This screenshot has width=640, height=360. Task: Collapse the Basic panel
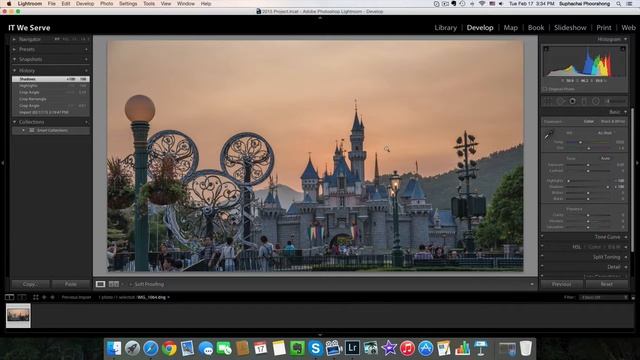click(x=625, y=112)
